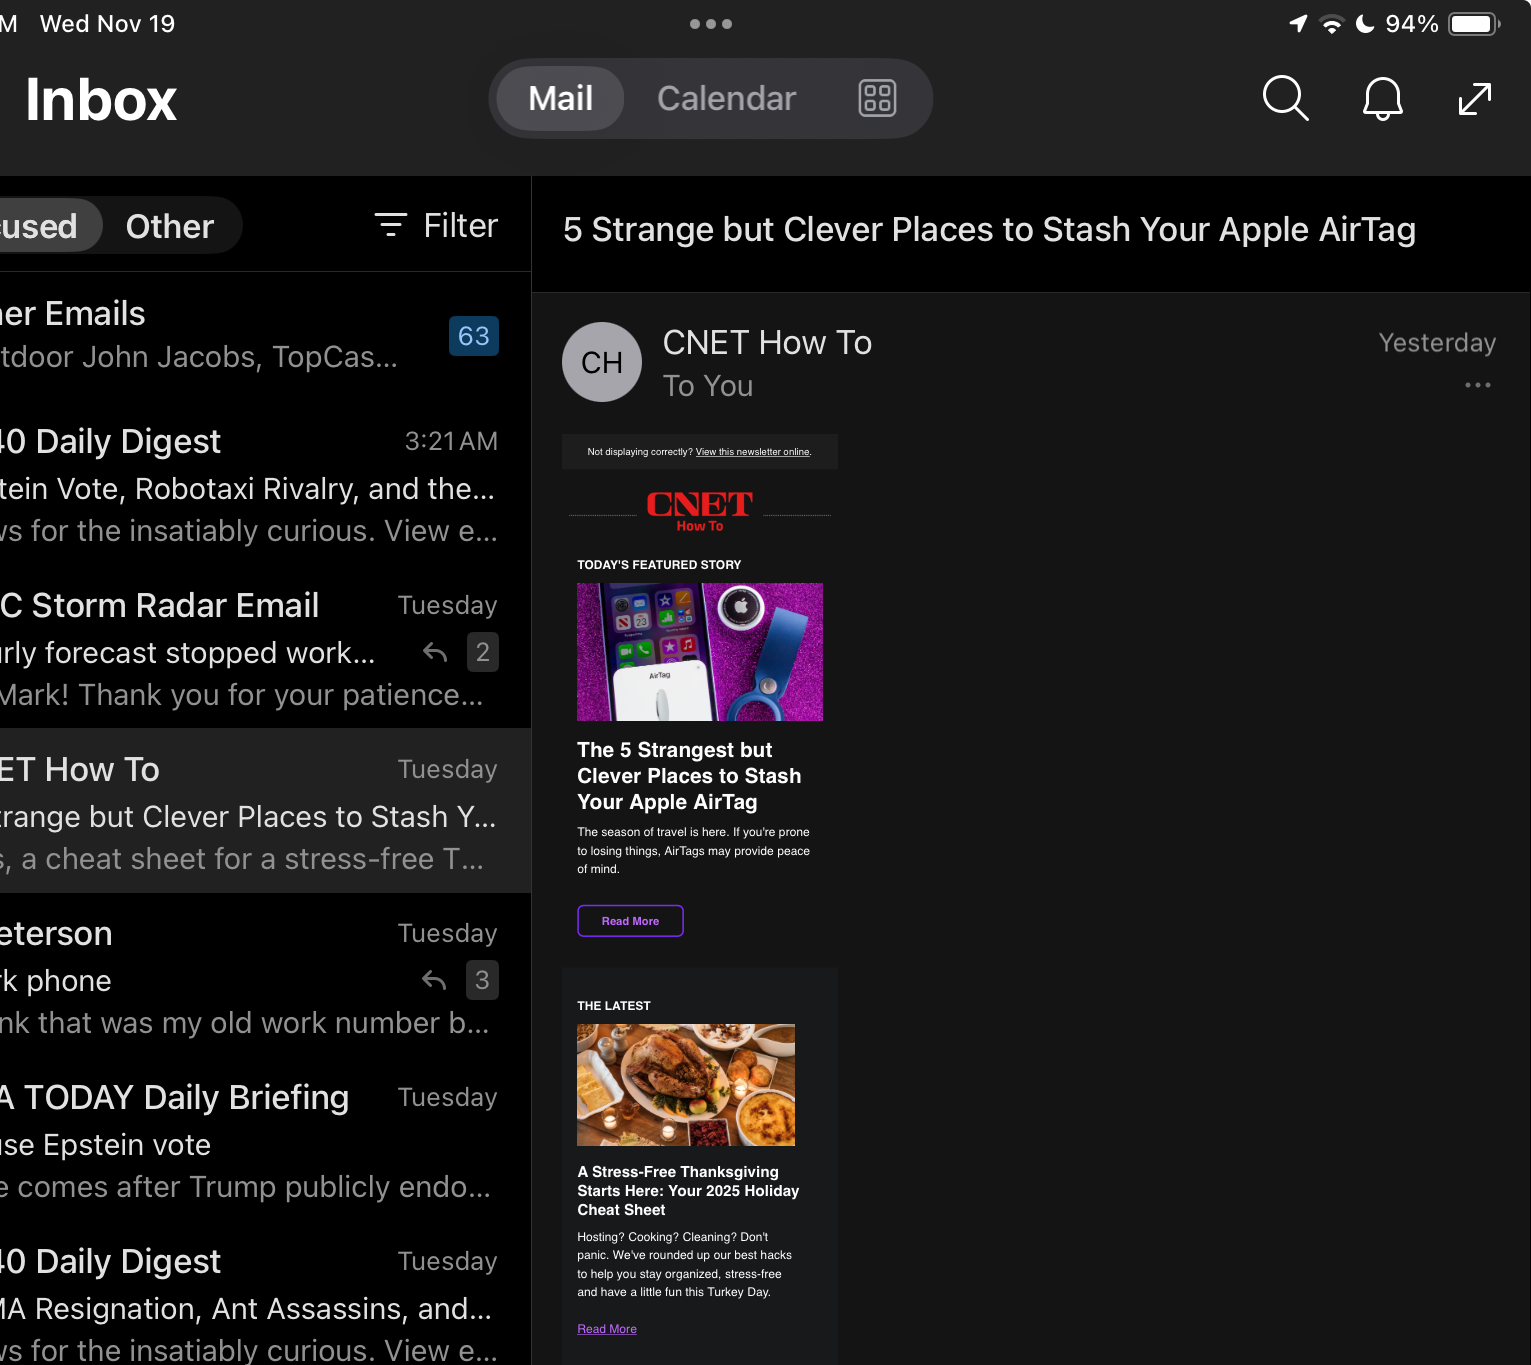This screenshot has height=1365, width=1531.
Task: Tap the reply arrow on Storm Radar row
Action: pyautogui.click(x=435, y=652)
